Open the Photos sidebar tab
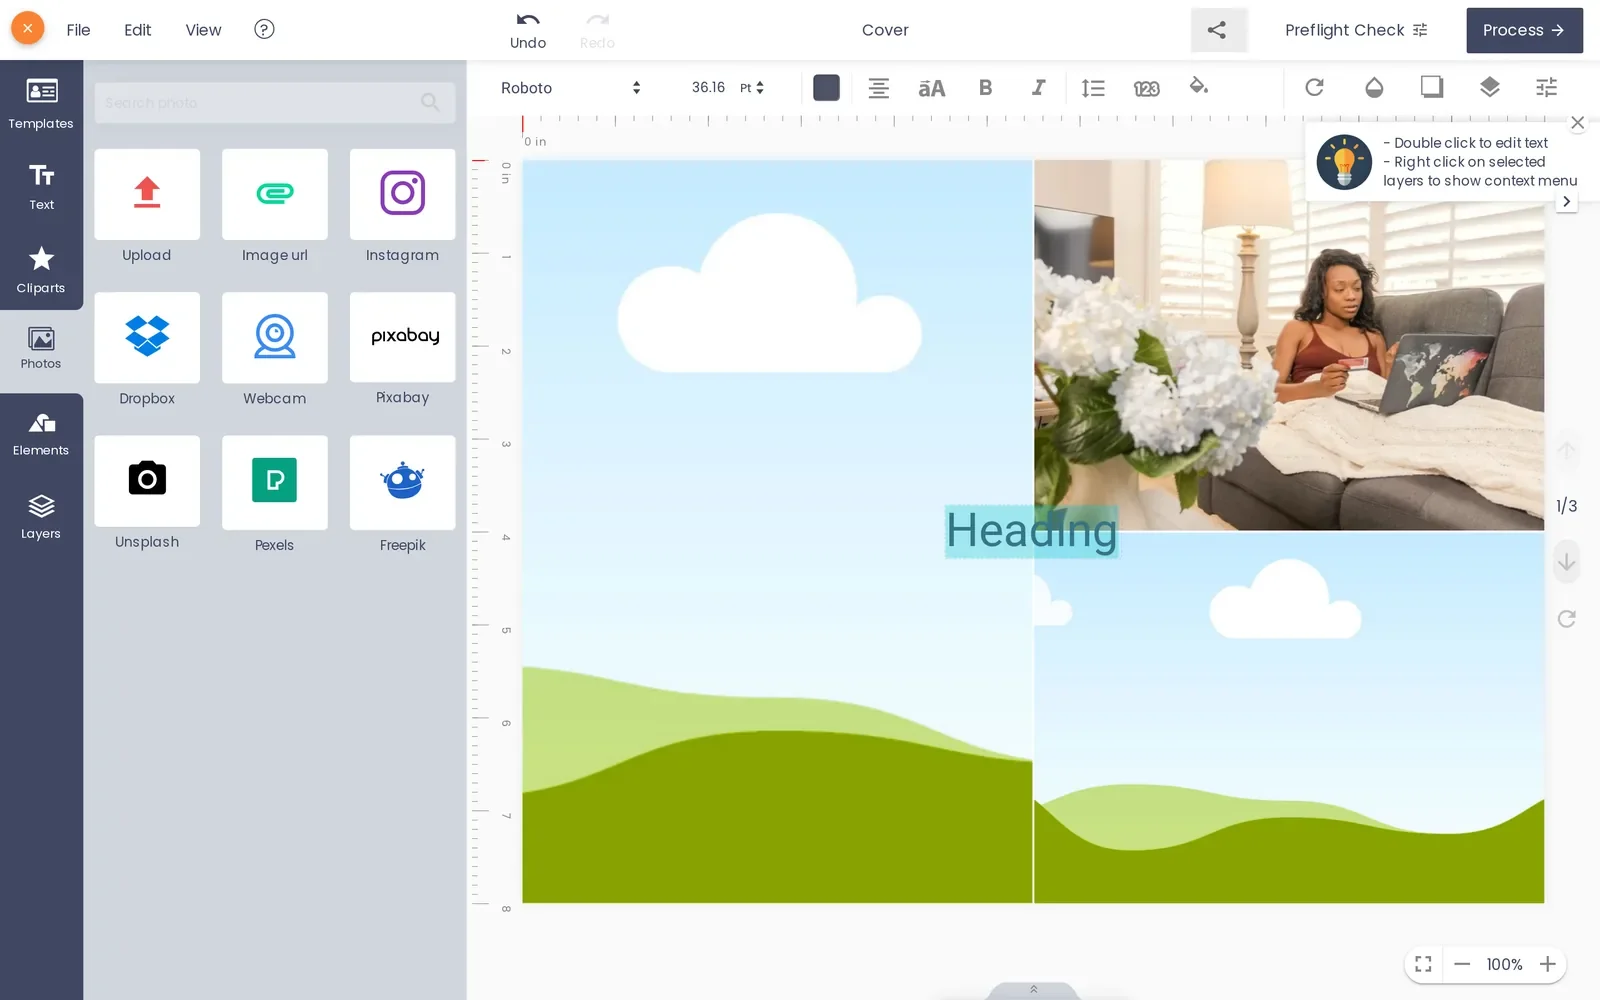This screenshot has height=1000, width=1600. (41, 349)
